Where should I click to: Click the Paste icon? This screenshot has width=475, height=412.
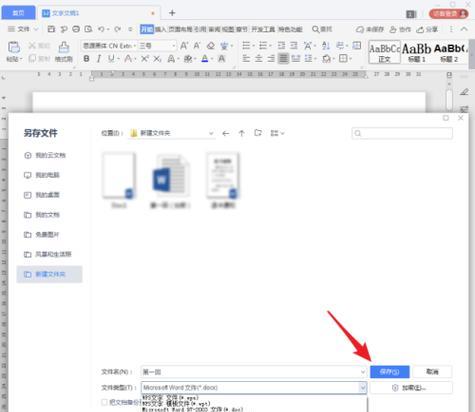[14, 48]
